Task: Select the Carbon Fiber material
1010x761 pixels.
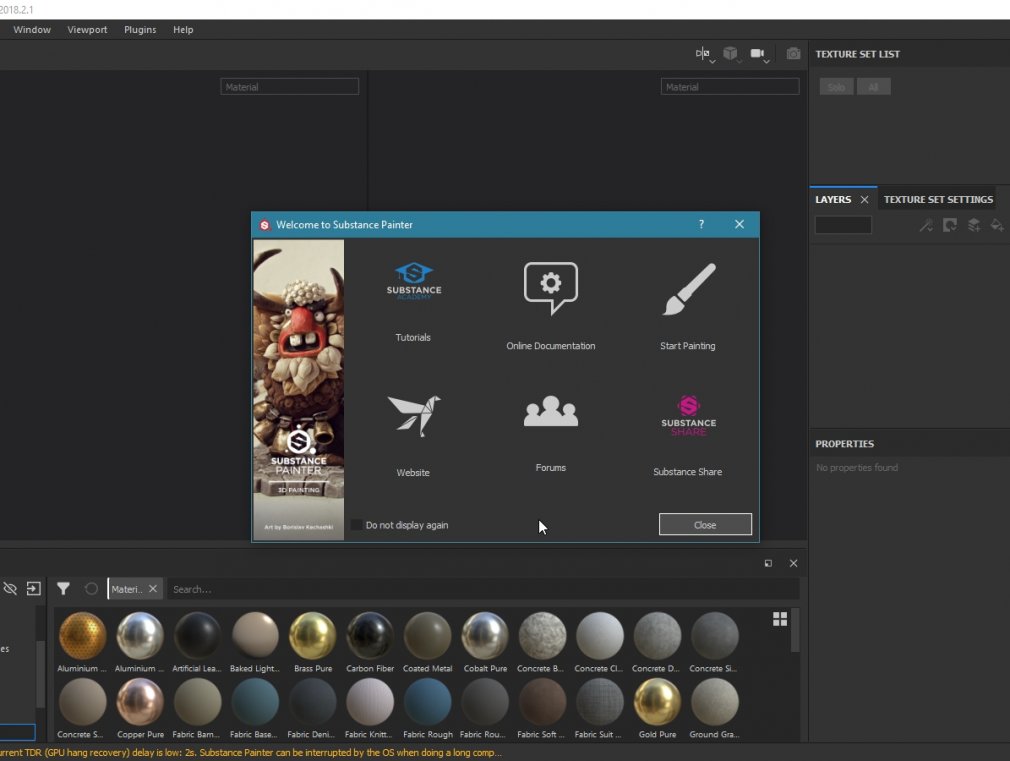Action: click(x=370, y=642)
